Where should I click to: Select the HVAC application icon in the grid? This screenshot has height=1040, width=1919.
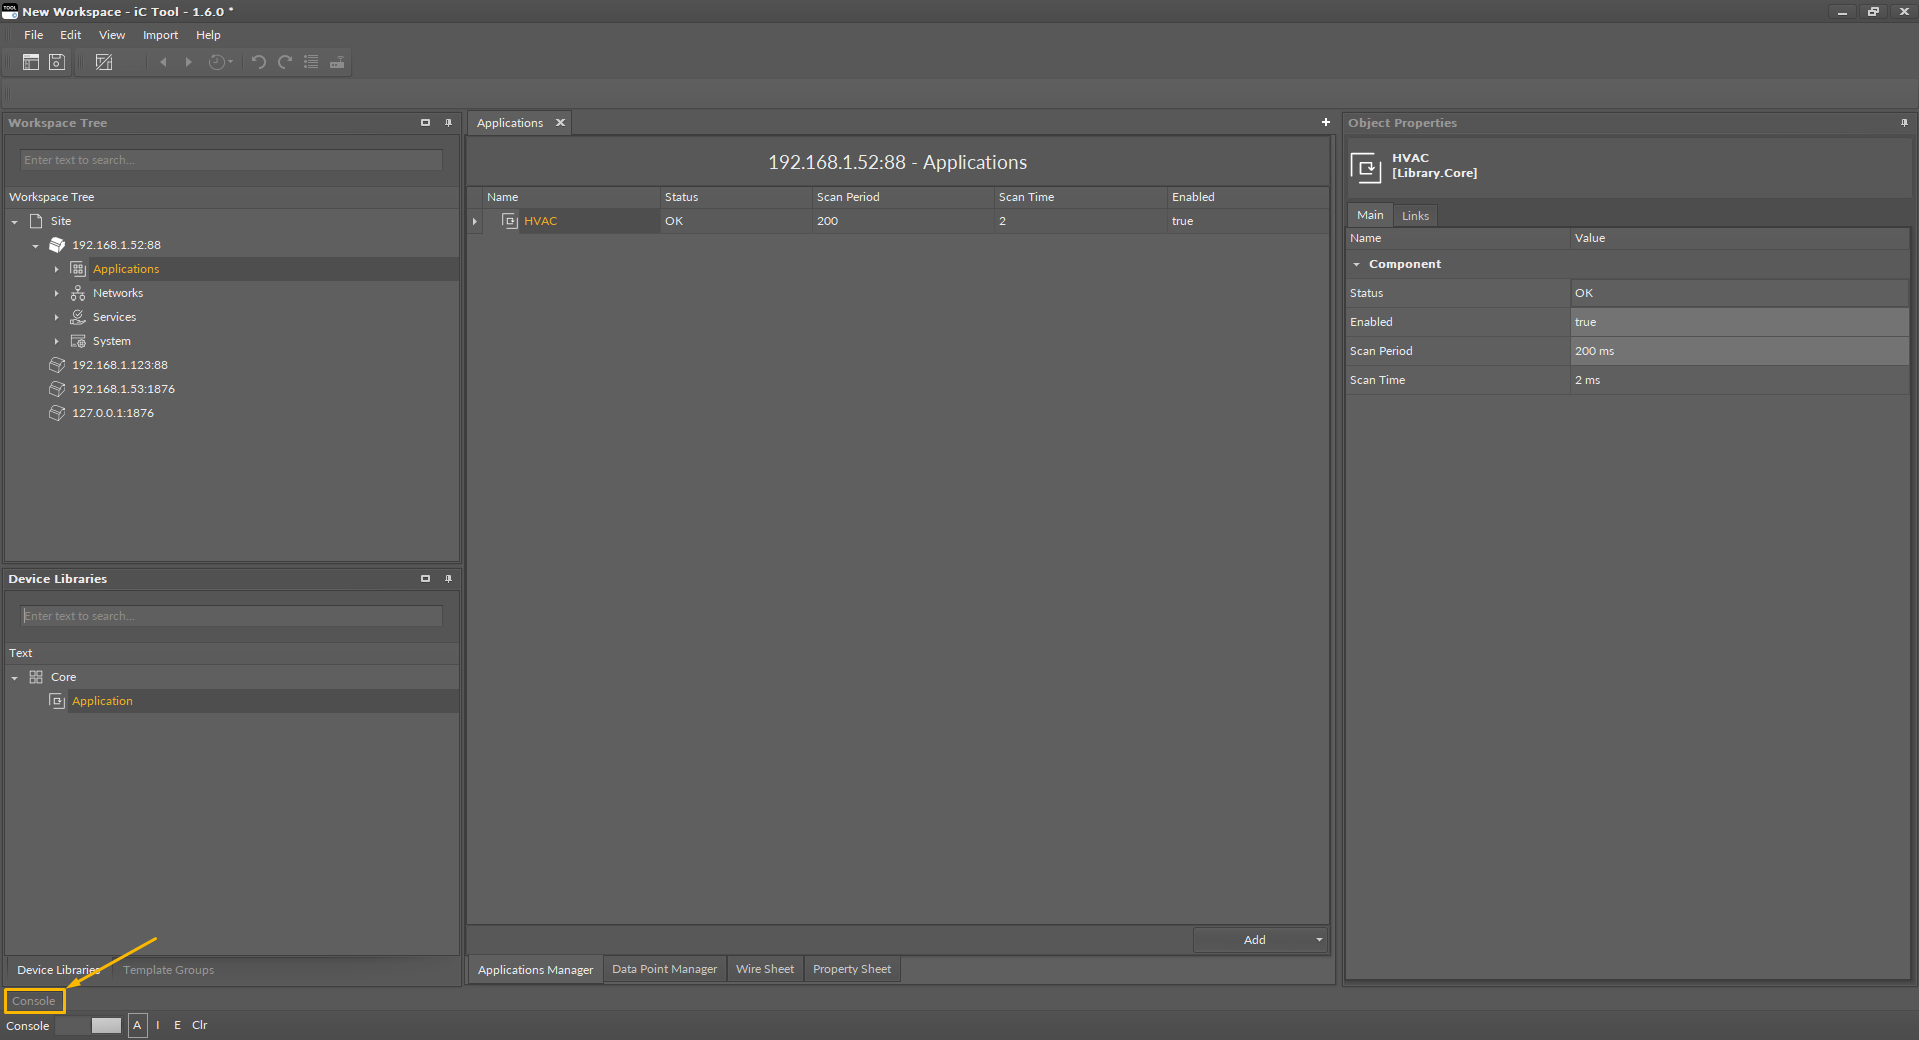pyautogui.click(x=510, y=221)
